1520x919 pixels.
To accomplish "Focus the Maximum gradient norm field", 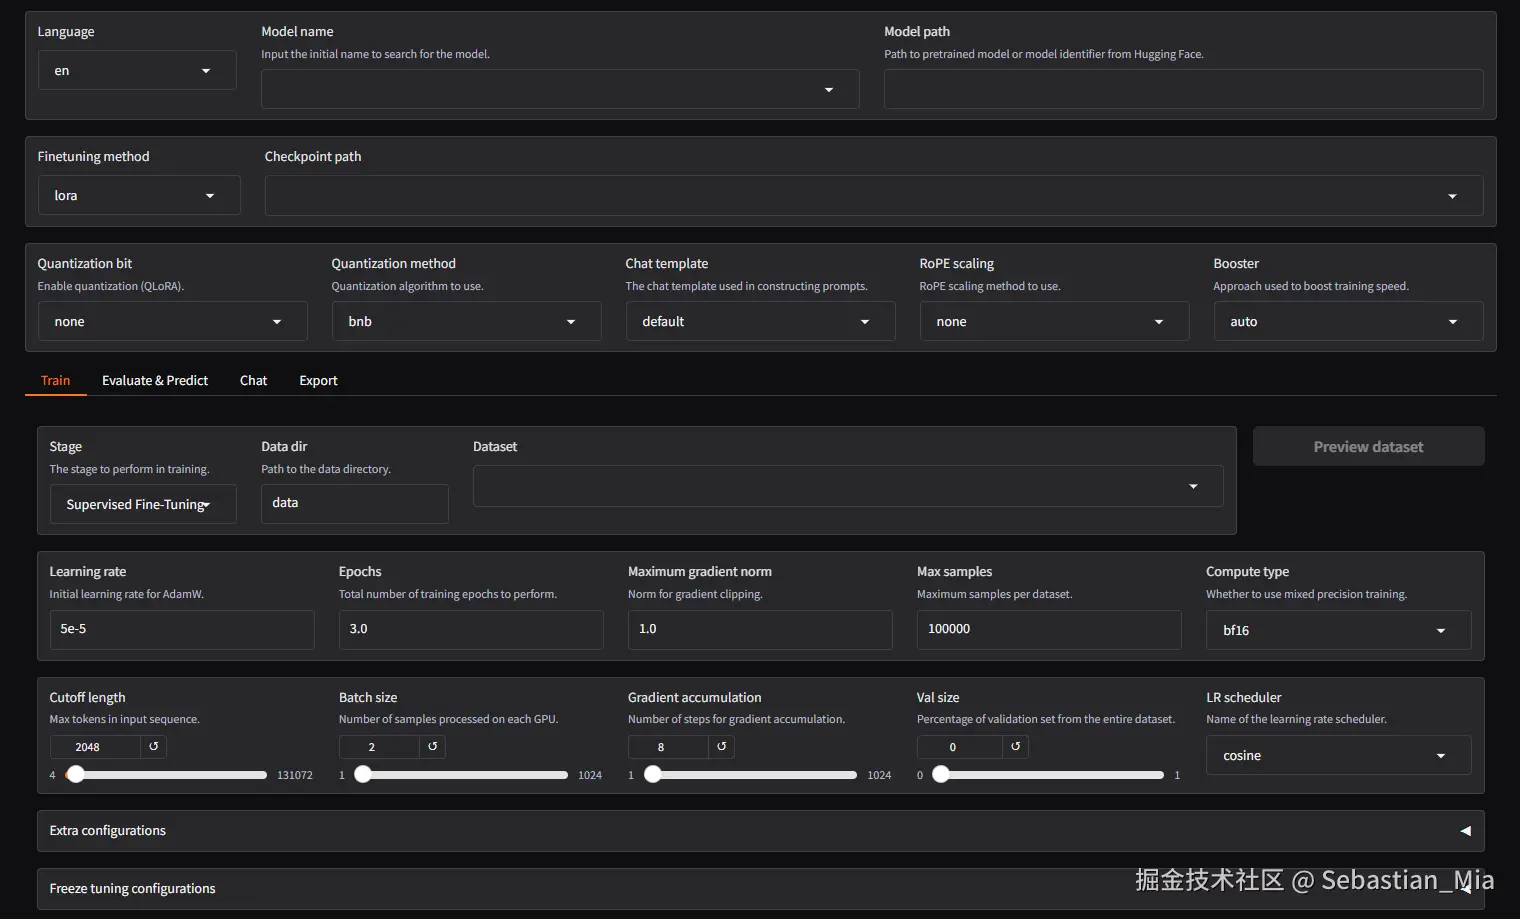I will pos(760,630).
